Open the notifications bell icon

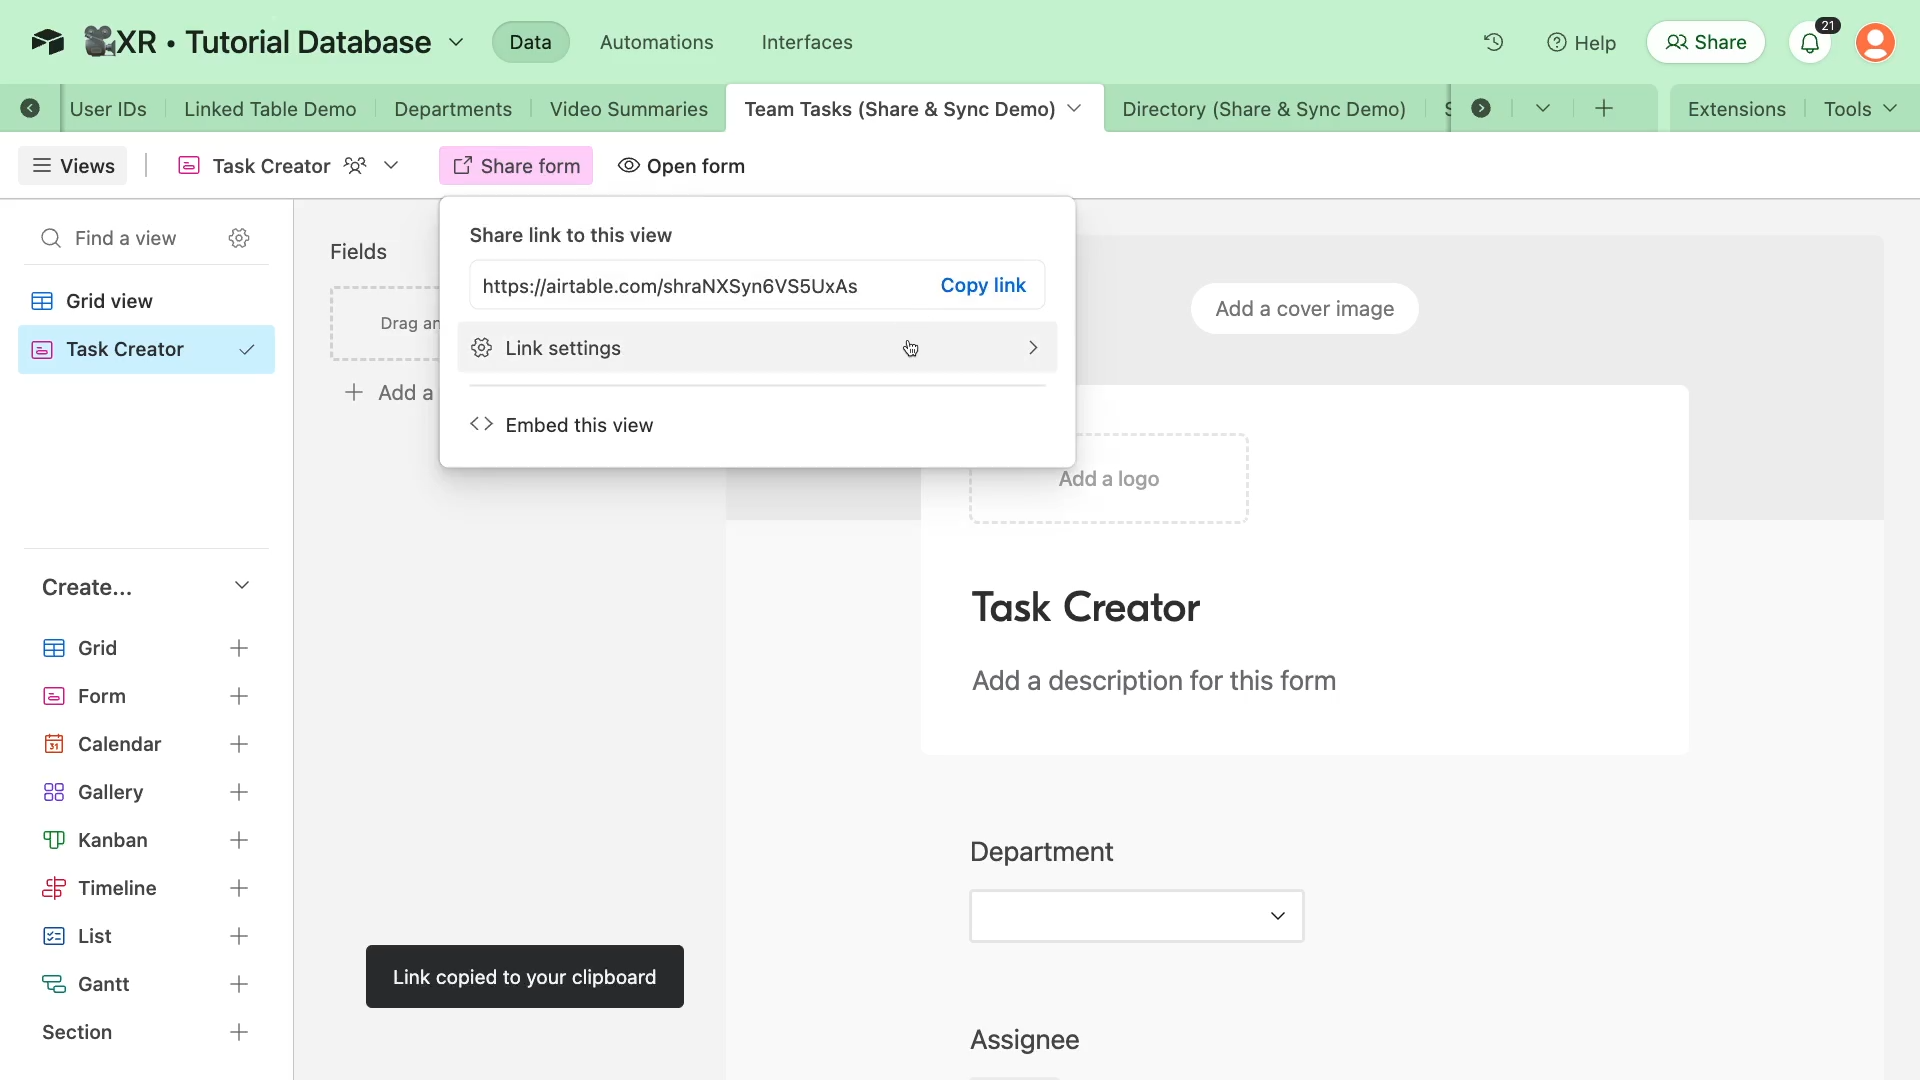click(1809, 43)
